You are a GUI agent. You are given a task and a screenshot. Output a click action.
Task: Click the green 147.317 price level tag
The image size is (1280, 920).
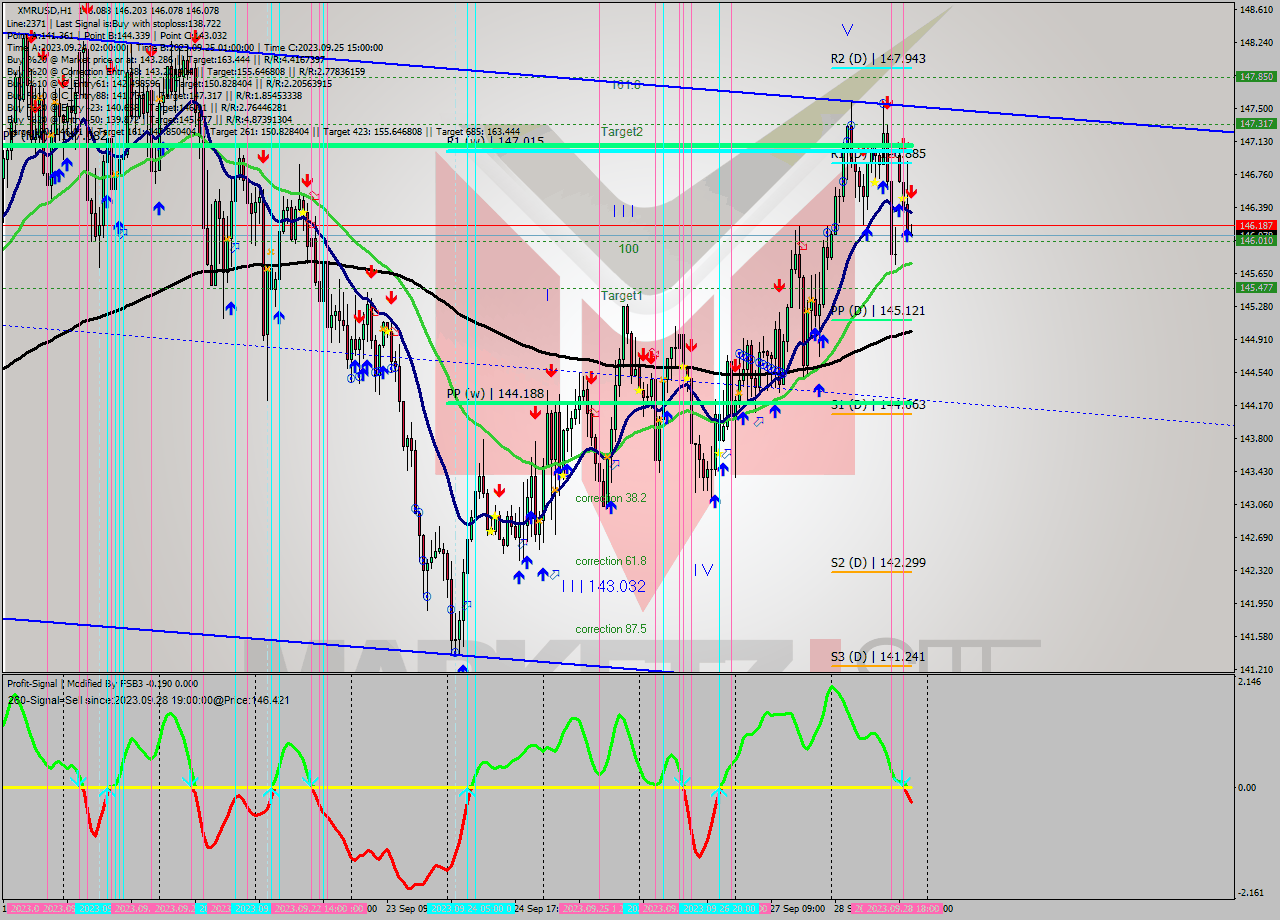(1255, 124)
